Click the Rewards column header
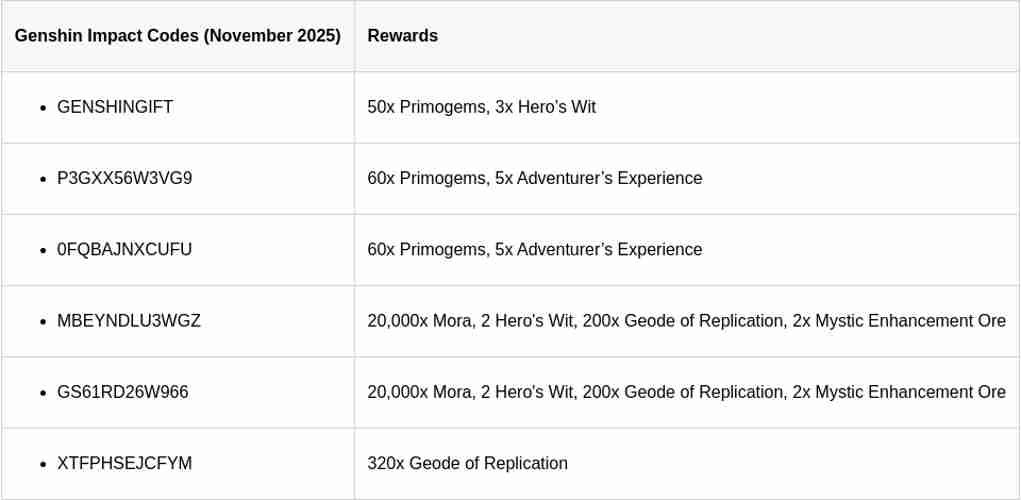This screenshot has width=1021, height=500. click(x=402, y=36)
